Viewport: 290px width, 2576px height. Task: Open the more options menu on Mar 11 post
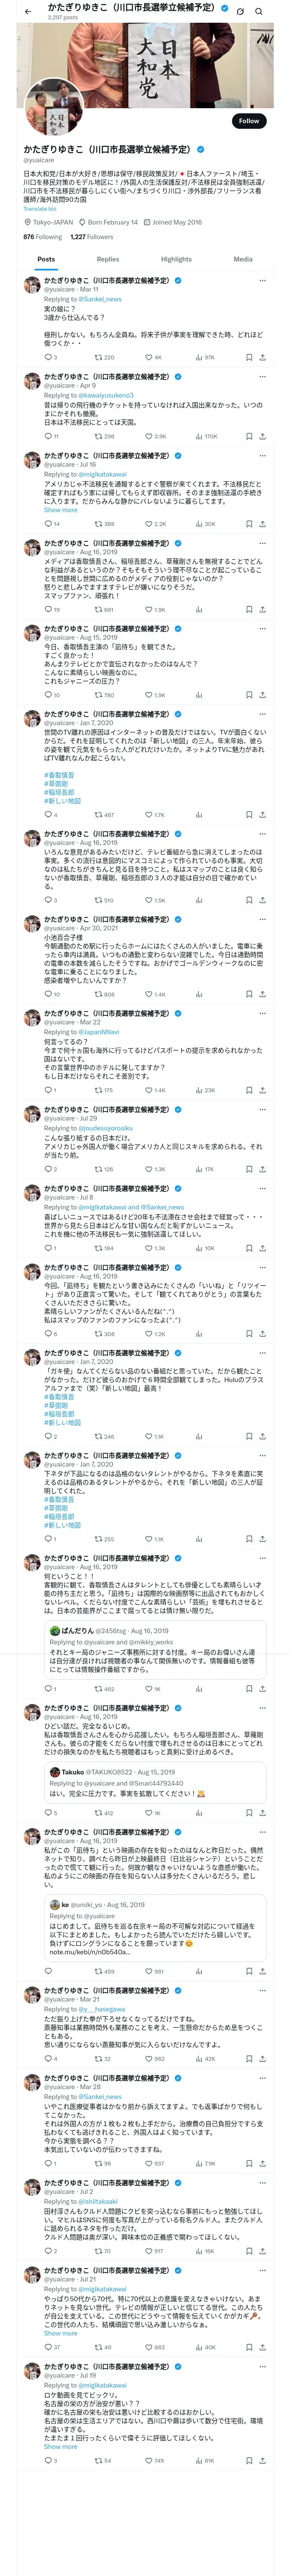(262, 281)
